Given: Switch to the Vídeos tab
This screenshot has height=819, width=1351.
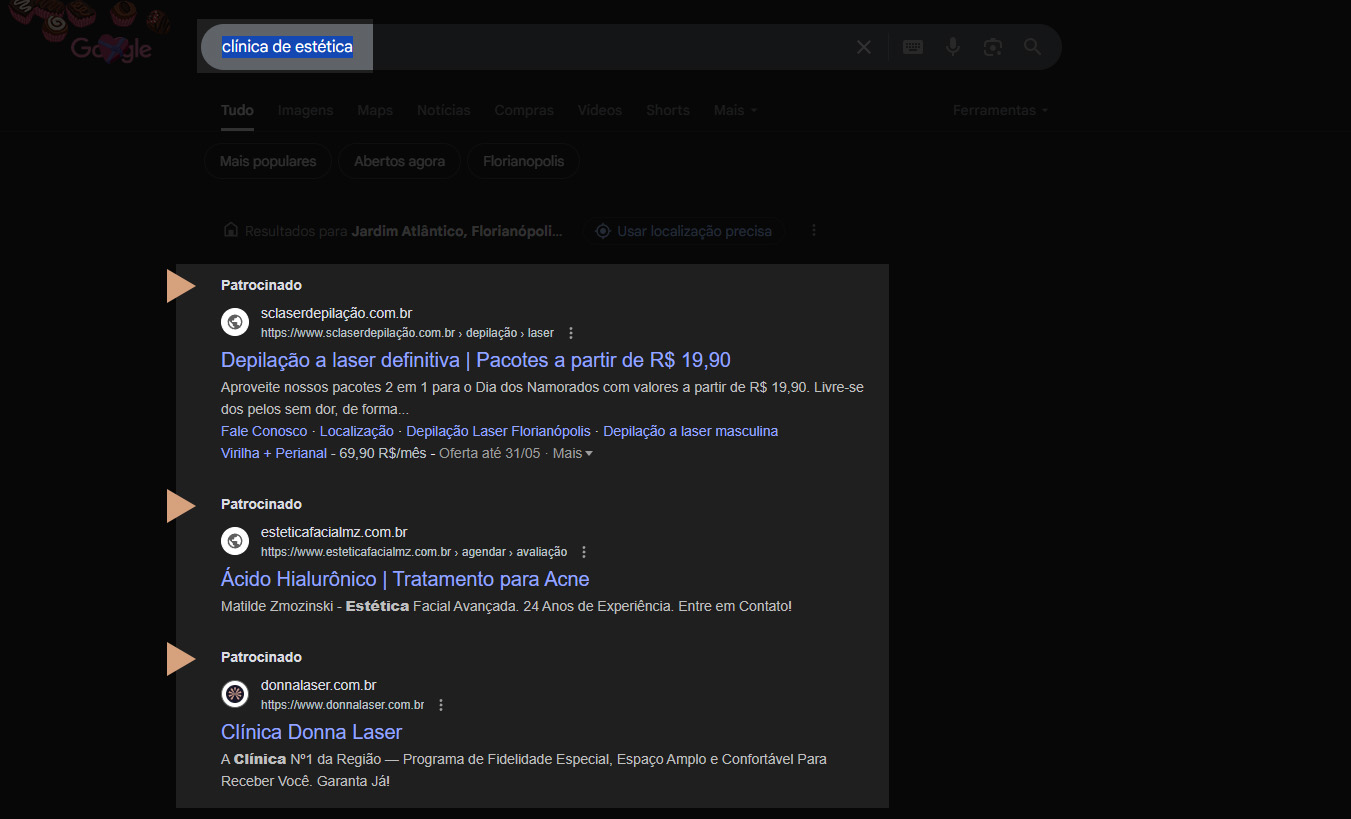Looking at the screenshot, I should (599, 110).
